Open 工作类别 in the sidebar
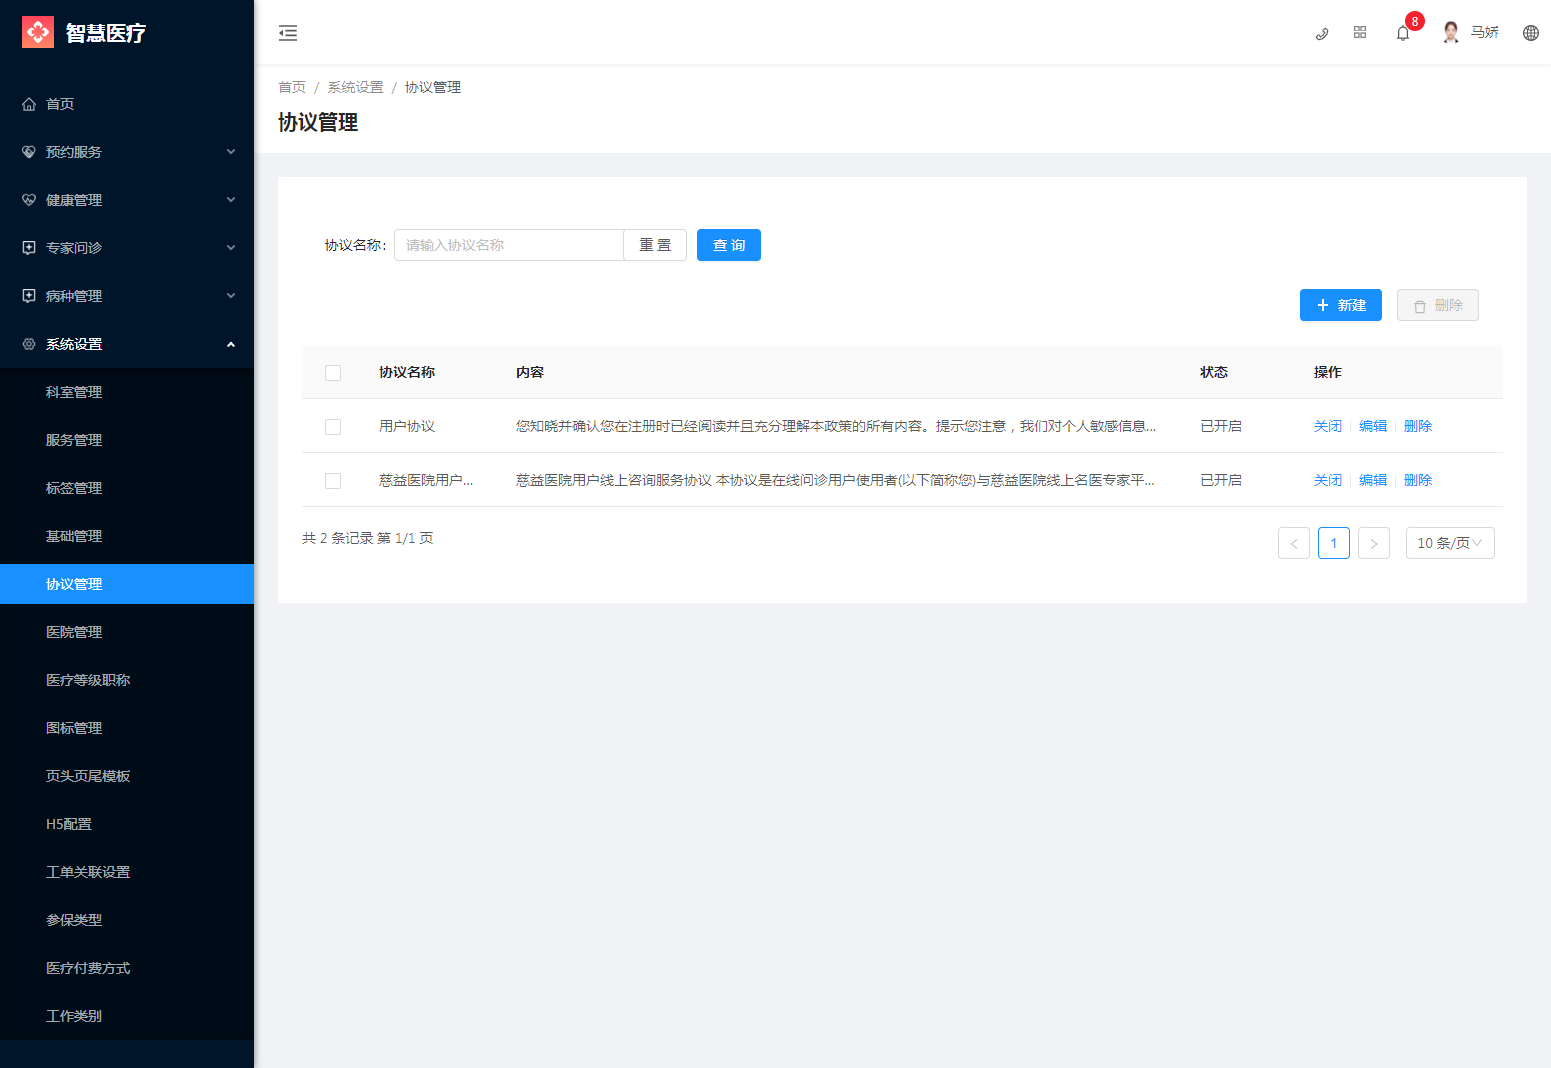Screen dimensions: 1551x1068 (x=127, y=1016)
